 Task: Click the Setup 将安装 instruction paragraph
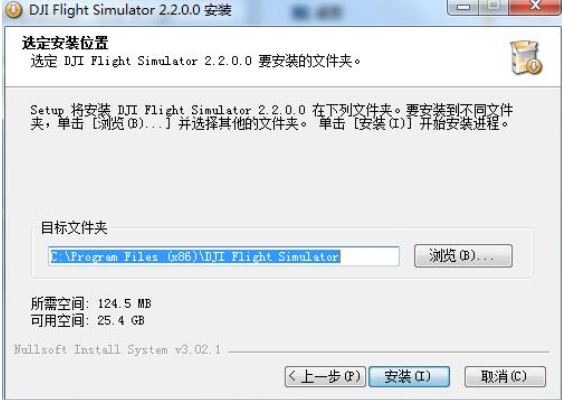(272, 117)
